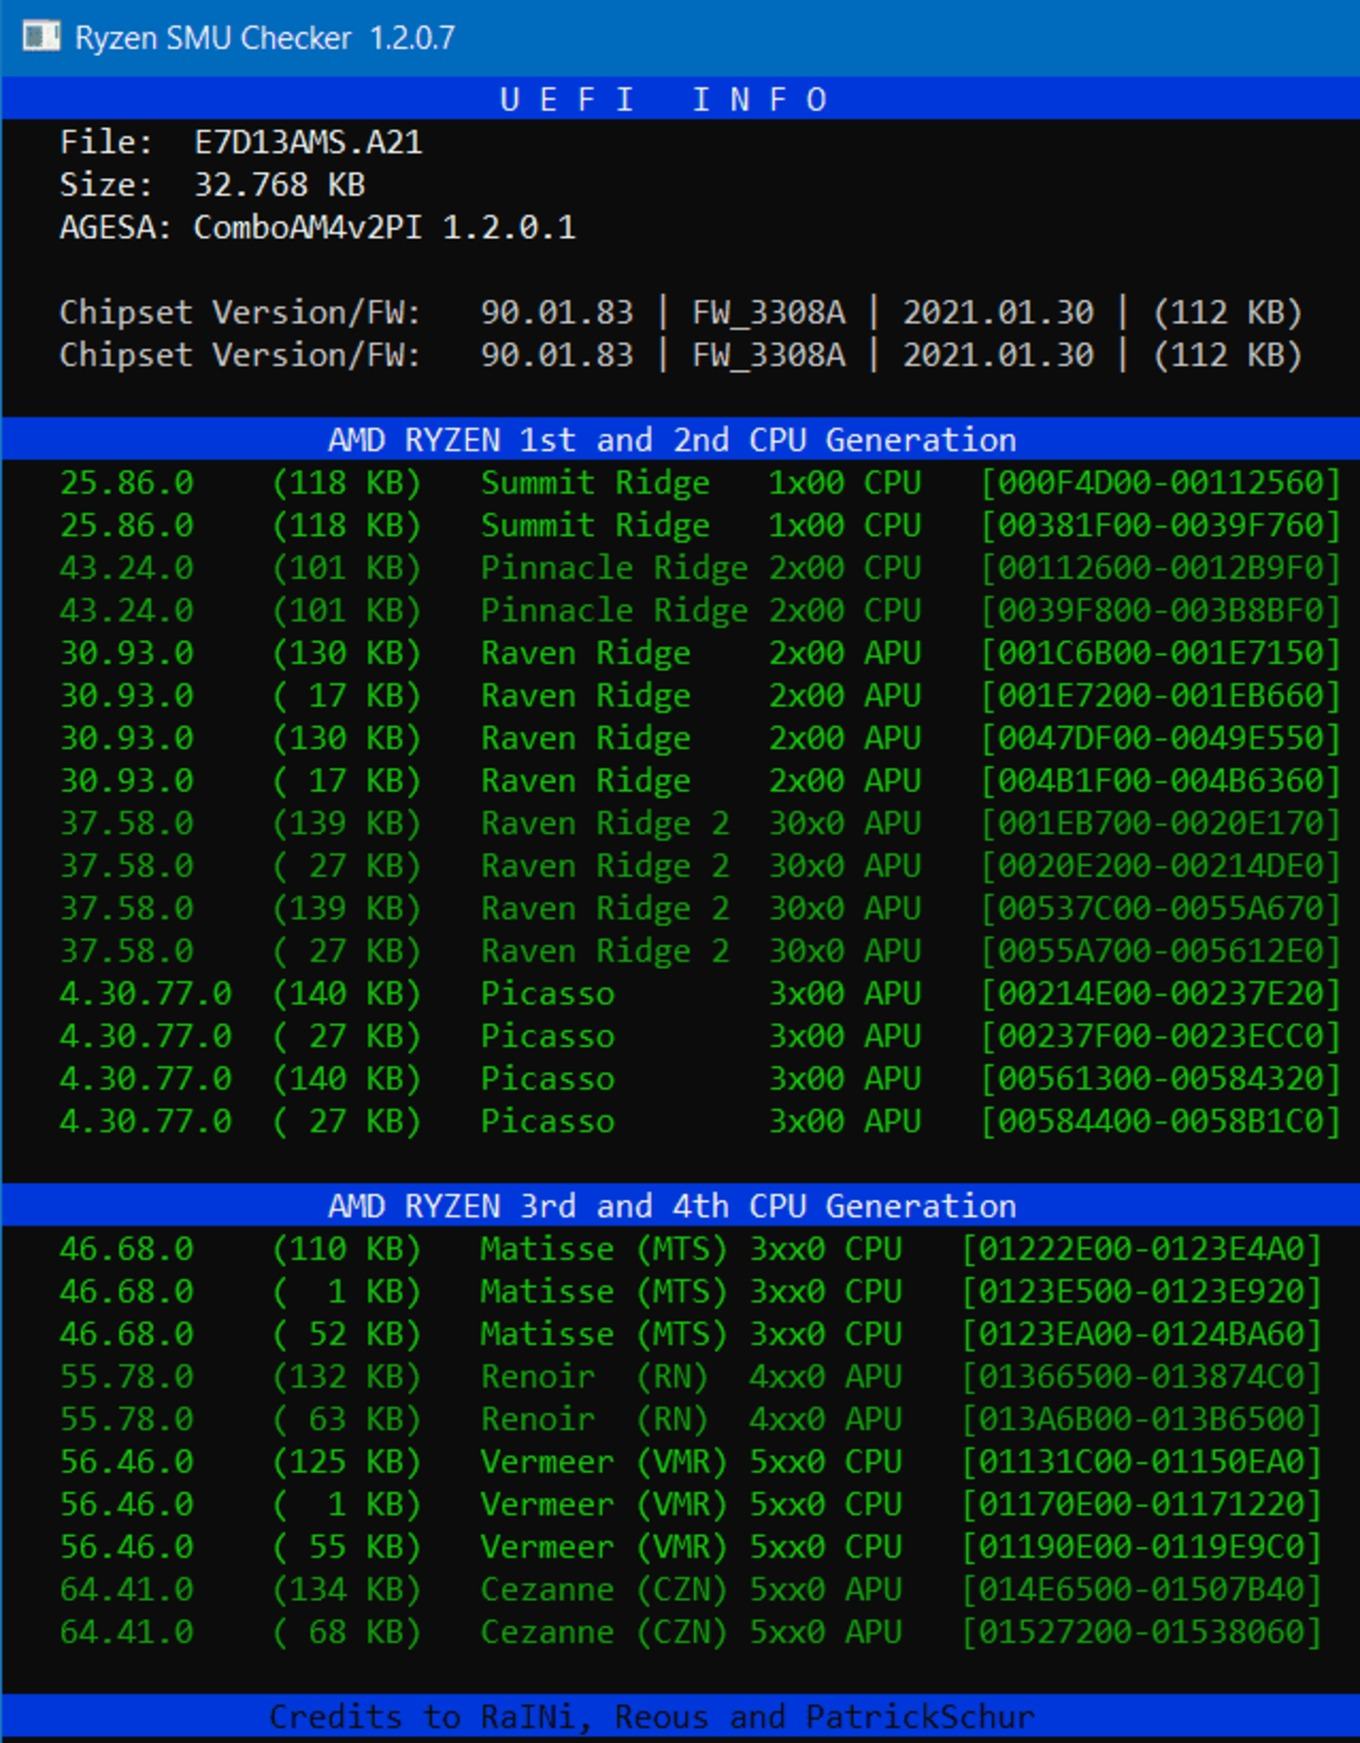Select address range '[001EB700-0020E170]'
The width and height of the screenshot is (1360, 1743).
1160,823
